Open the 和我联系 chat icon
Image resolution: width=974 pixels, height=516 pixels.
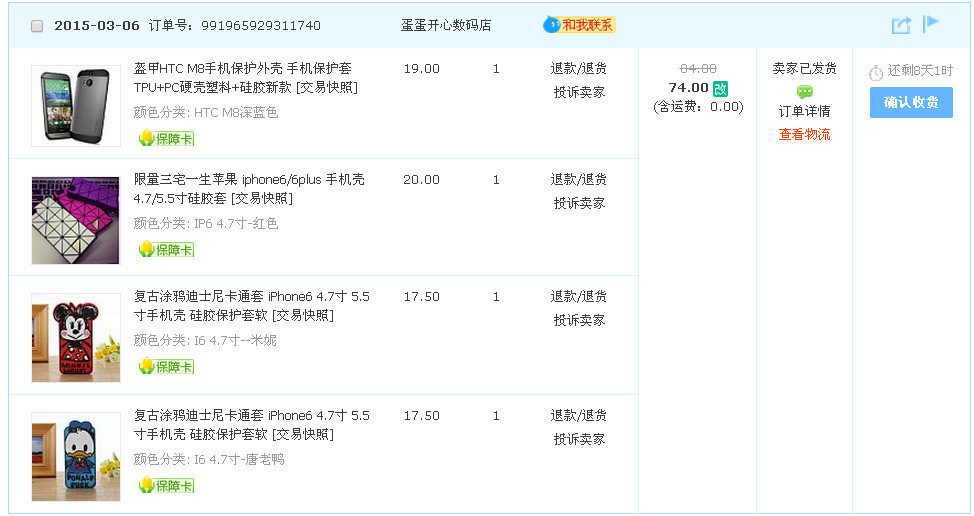tap(579, 25)
